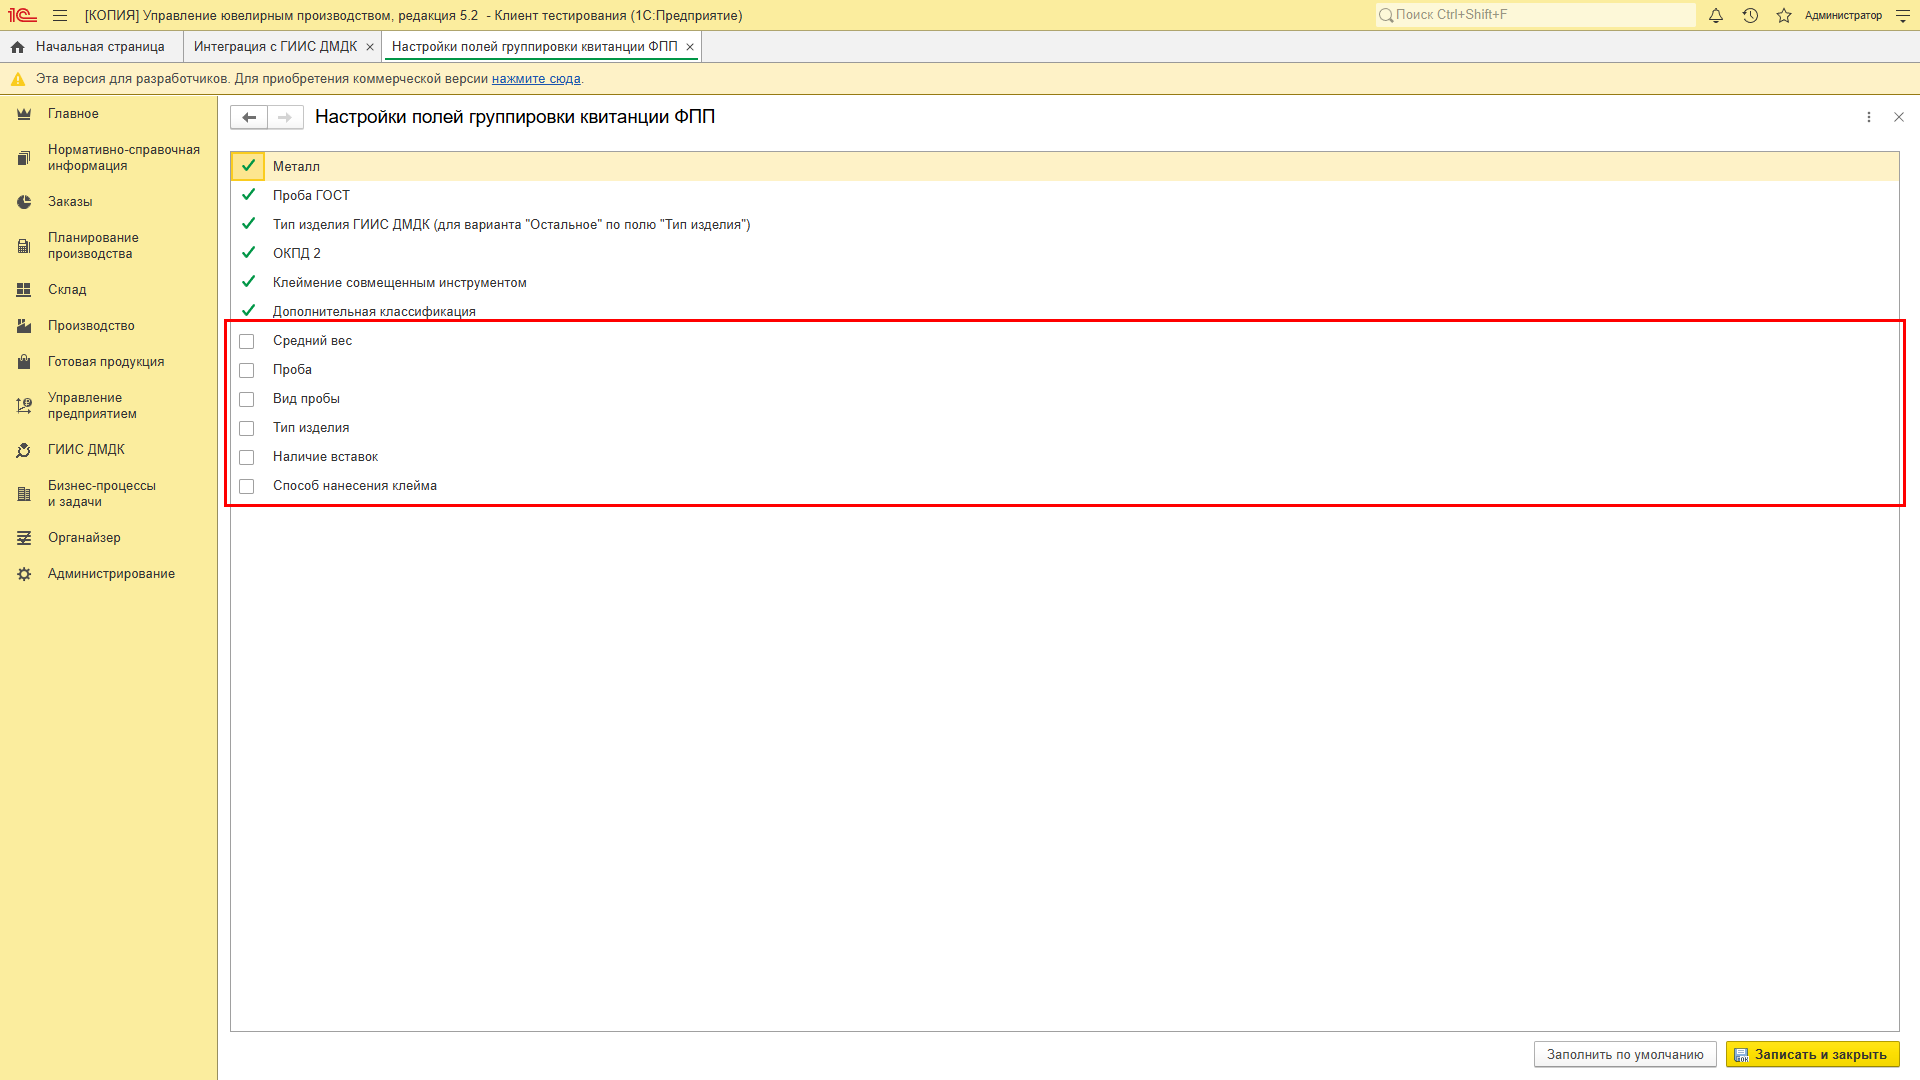This screenshot has height=1080, width=1920.
Task: Open the Производство section
Action: [x=91, y=326]
